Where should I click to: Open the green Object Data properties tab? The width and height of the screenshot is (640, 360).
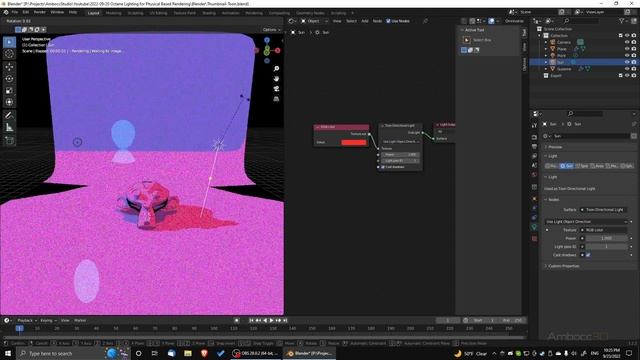(534, 227)
